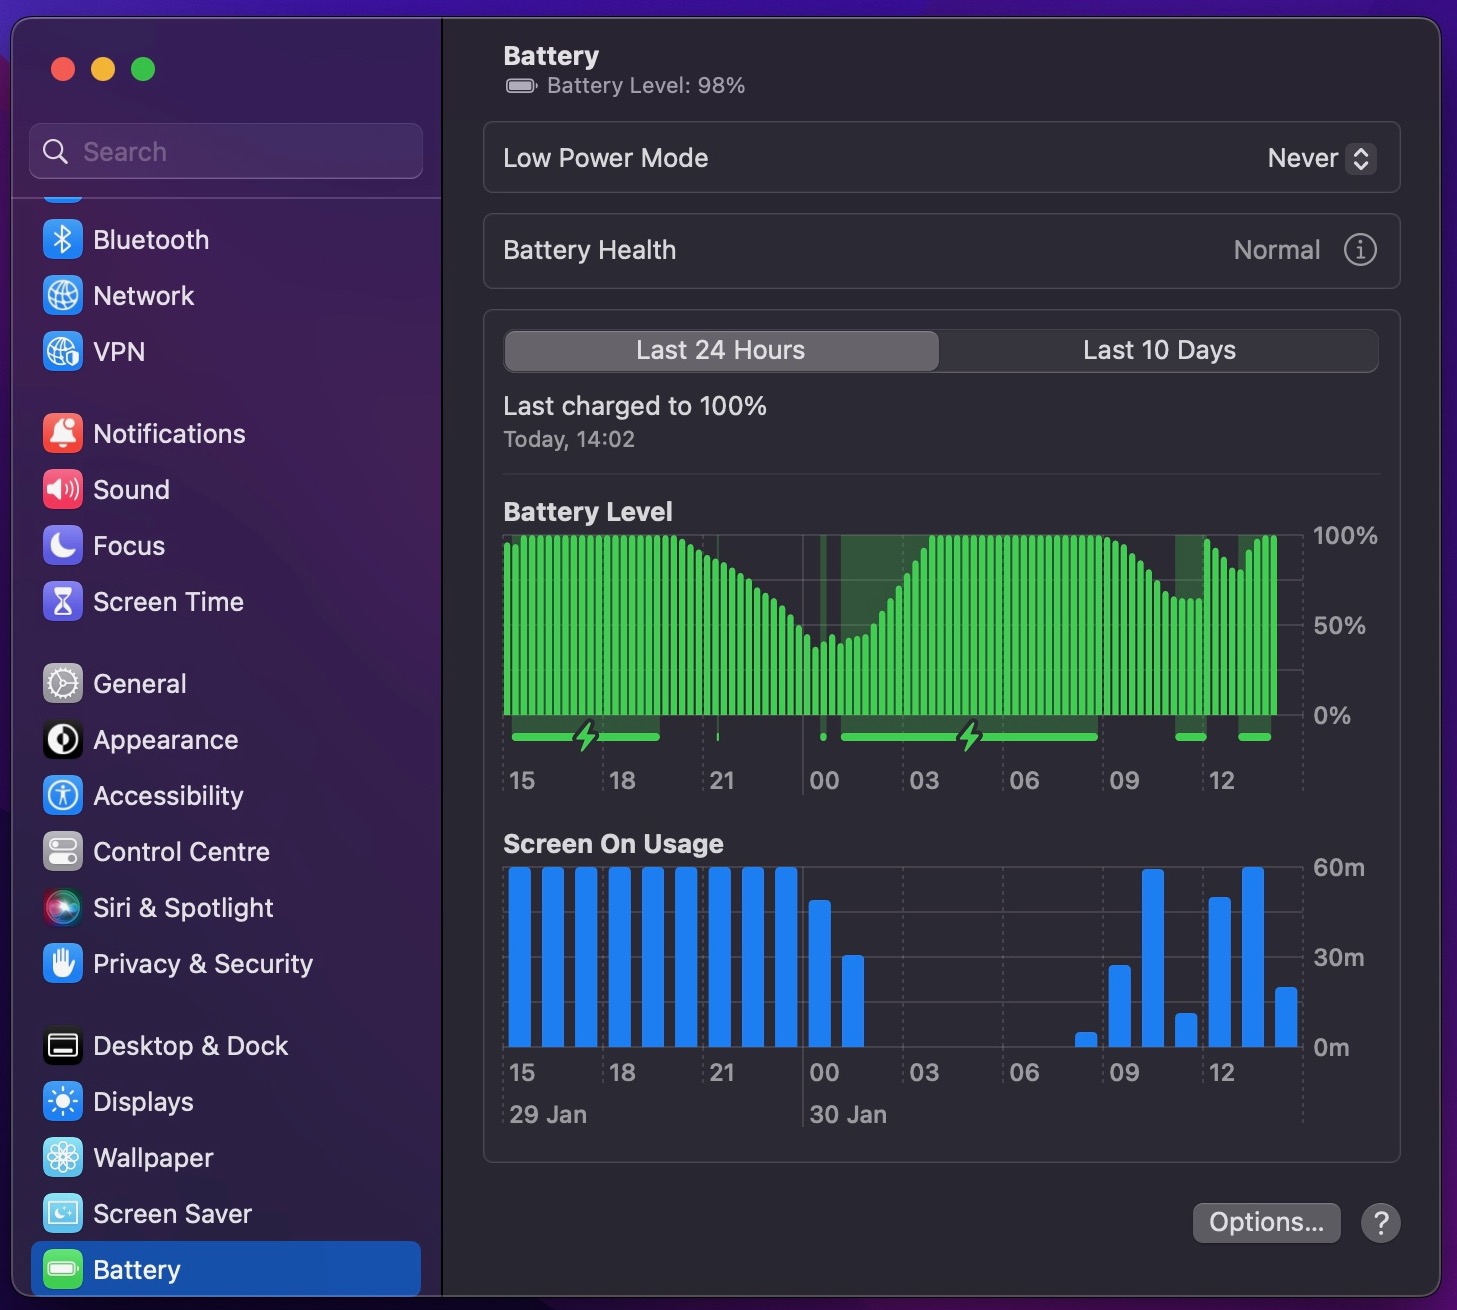Open Bluetooth settings icon
Screen dimensions: 1457x1310
[63, 240]
